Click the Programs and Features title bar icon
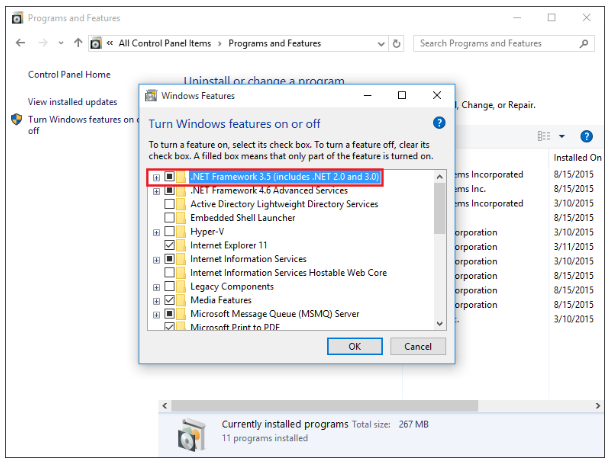 point(17,18)
